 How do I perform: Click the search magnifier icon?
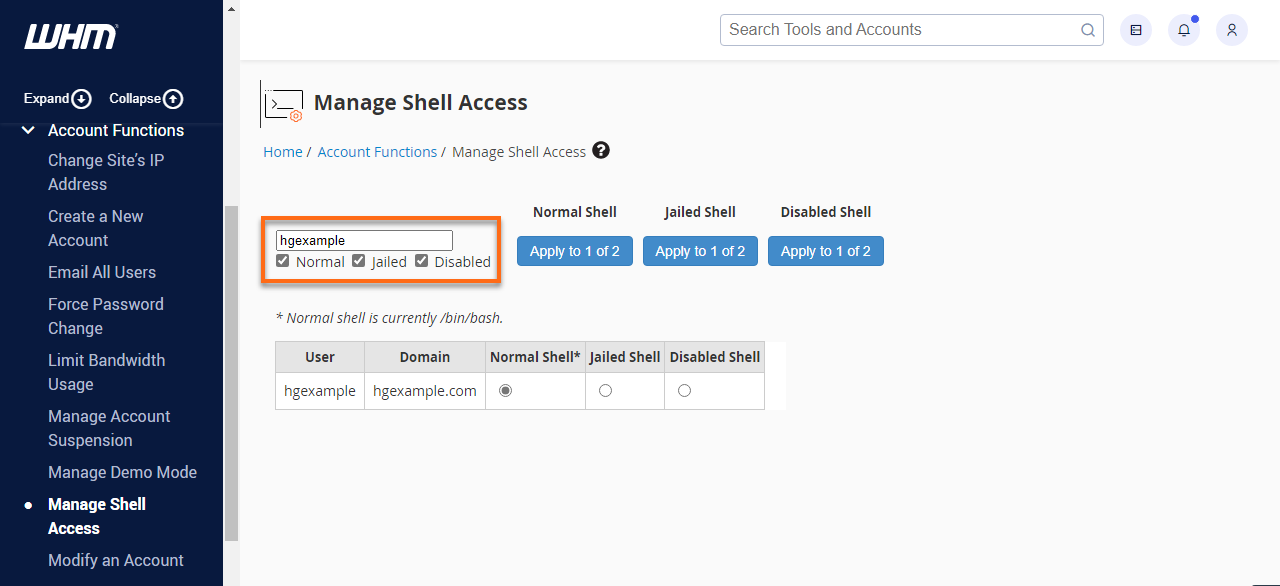pyautogui.click(x=1087, y=29)
